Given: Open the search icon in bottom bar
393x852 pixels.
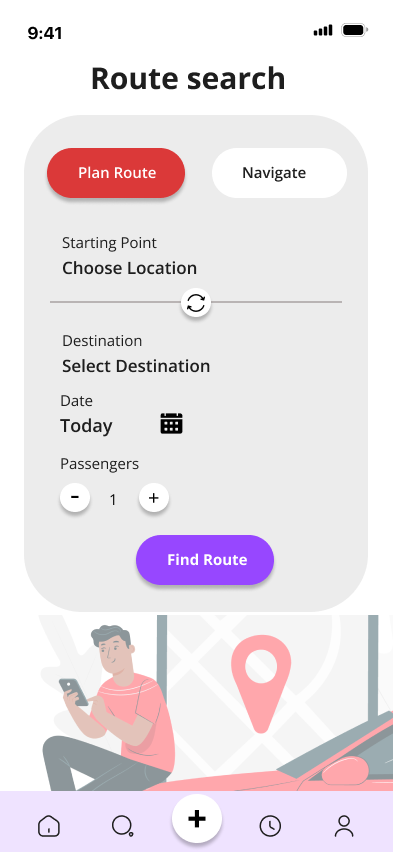Looking at the screenshot, I should tap(122, 826).
